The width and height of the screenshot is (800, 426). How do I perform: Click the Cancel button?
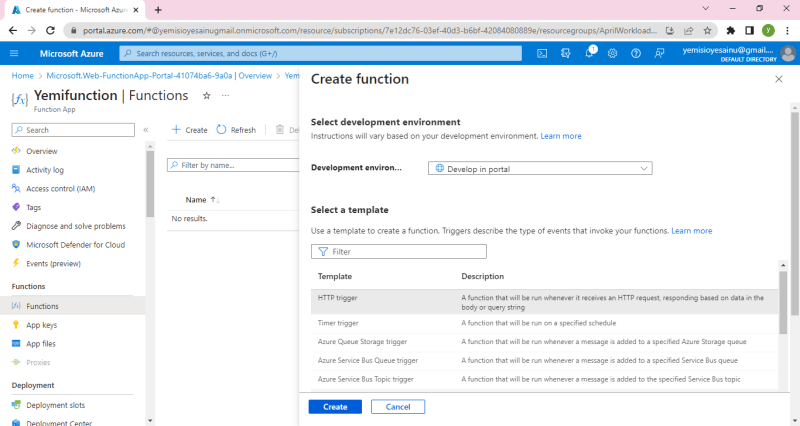pyautogui.click(x=398, y=407)
